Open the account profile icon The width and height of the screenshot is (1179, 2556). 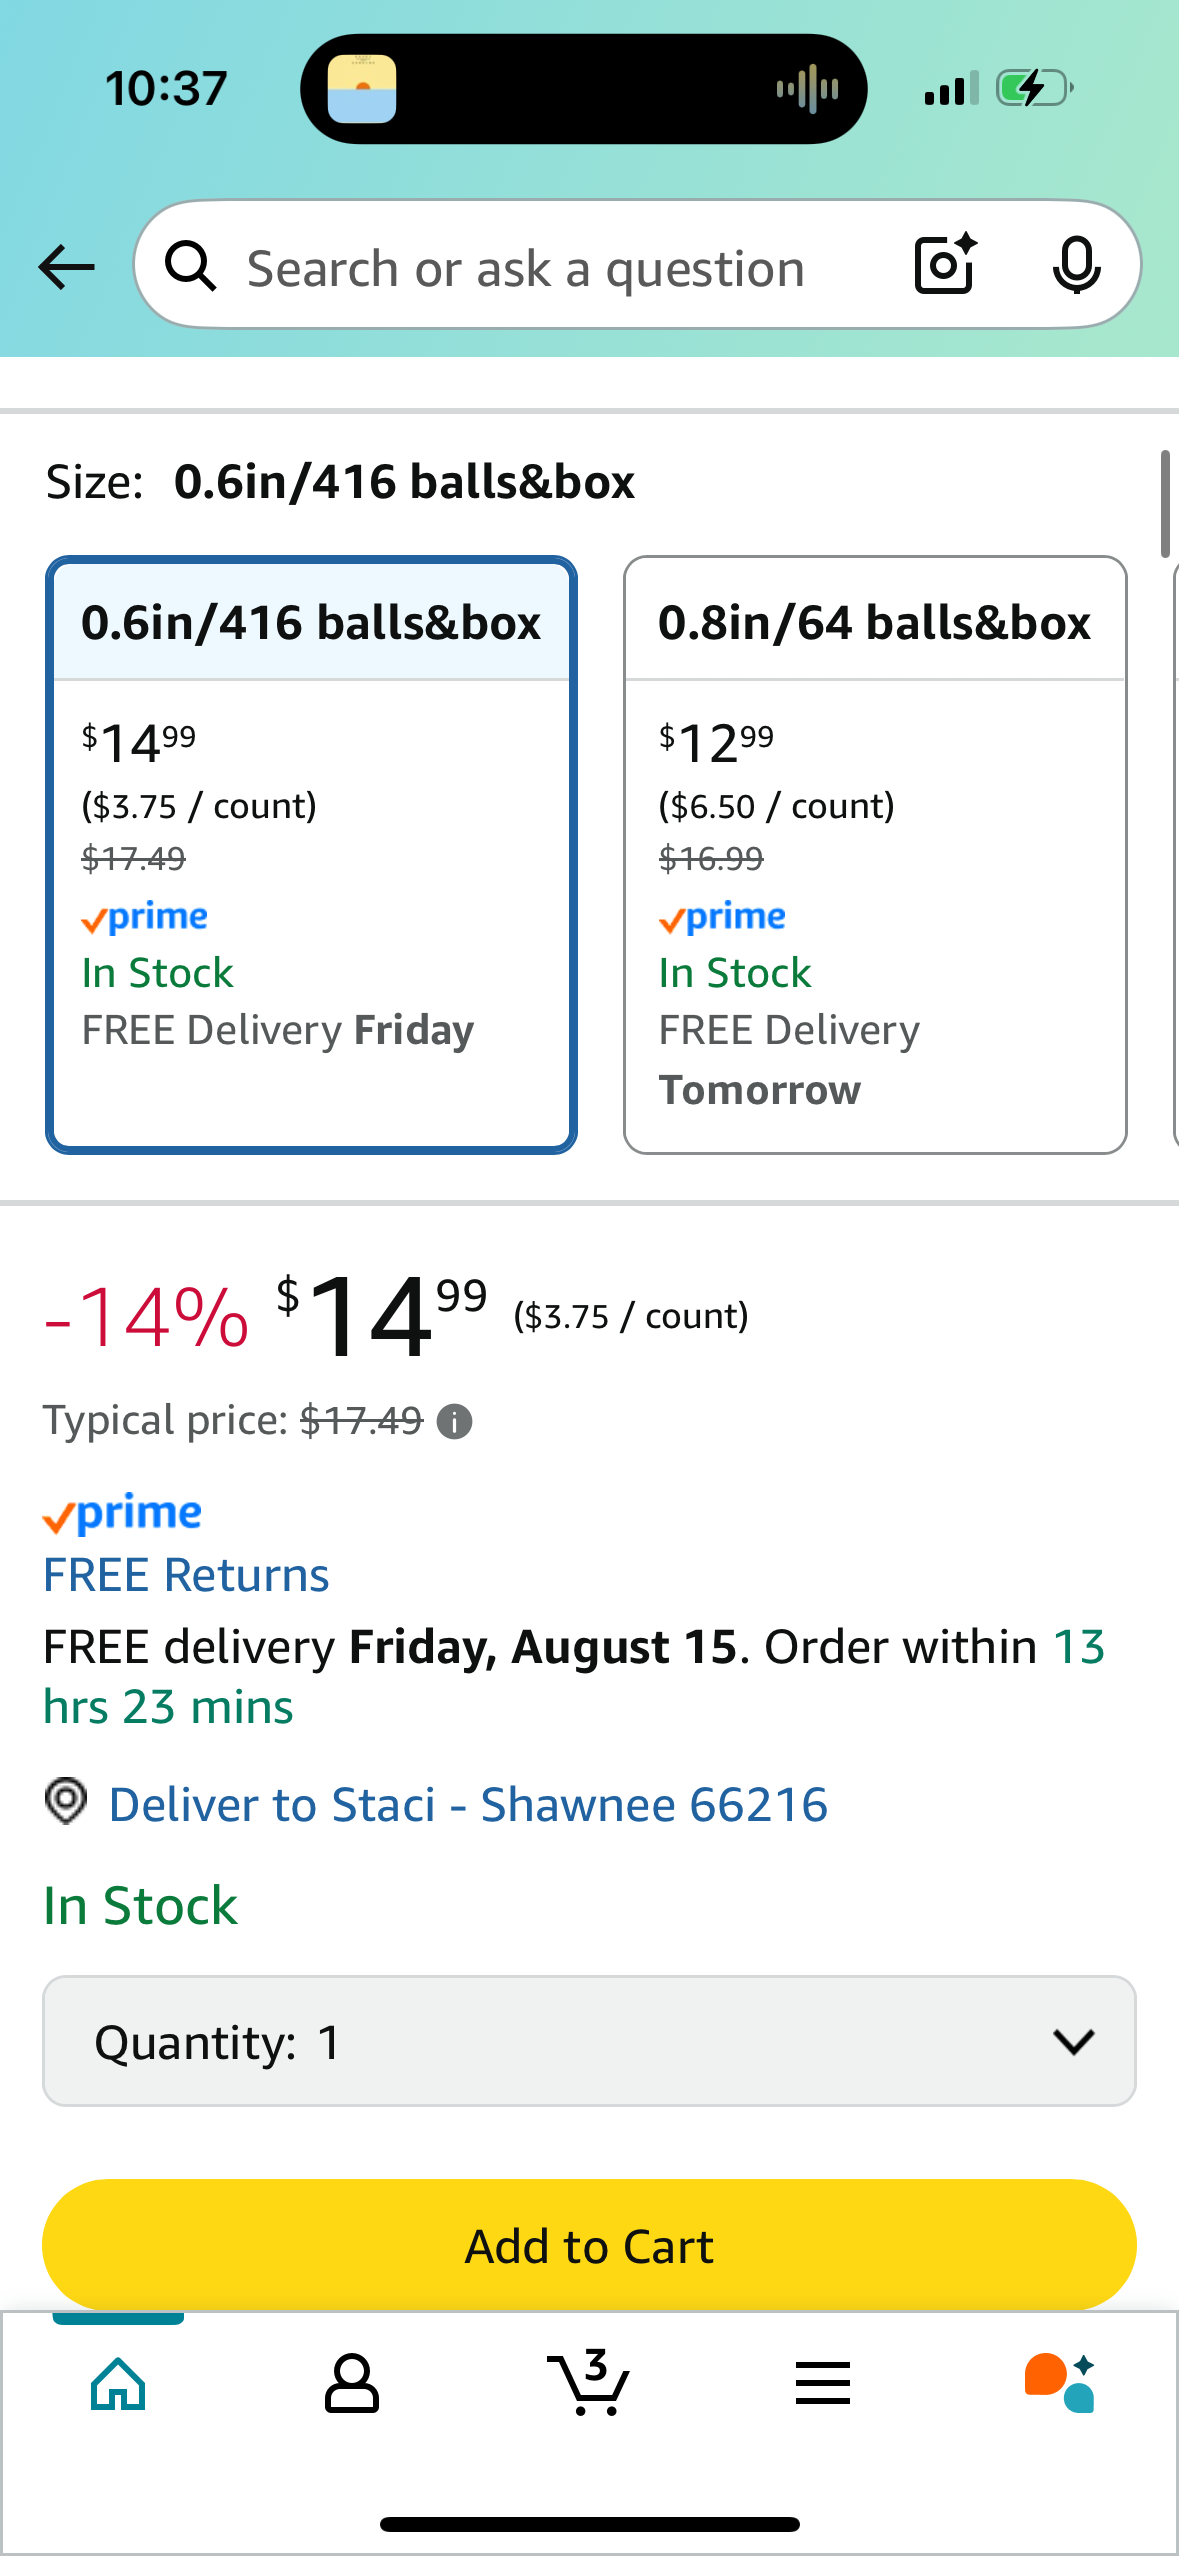[x=351, y=2384]
